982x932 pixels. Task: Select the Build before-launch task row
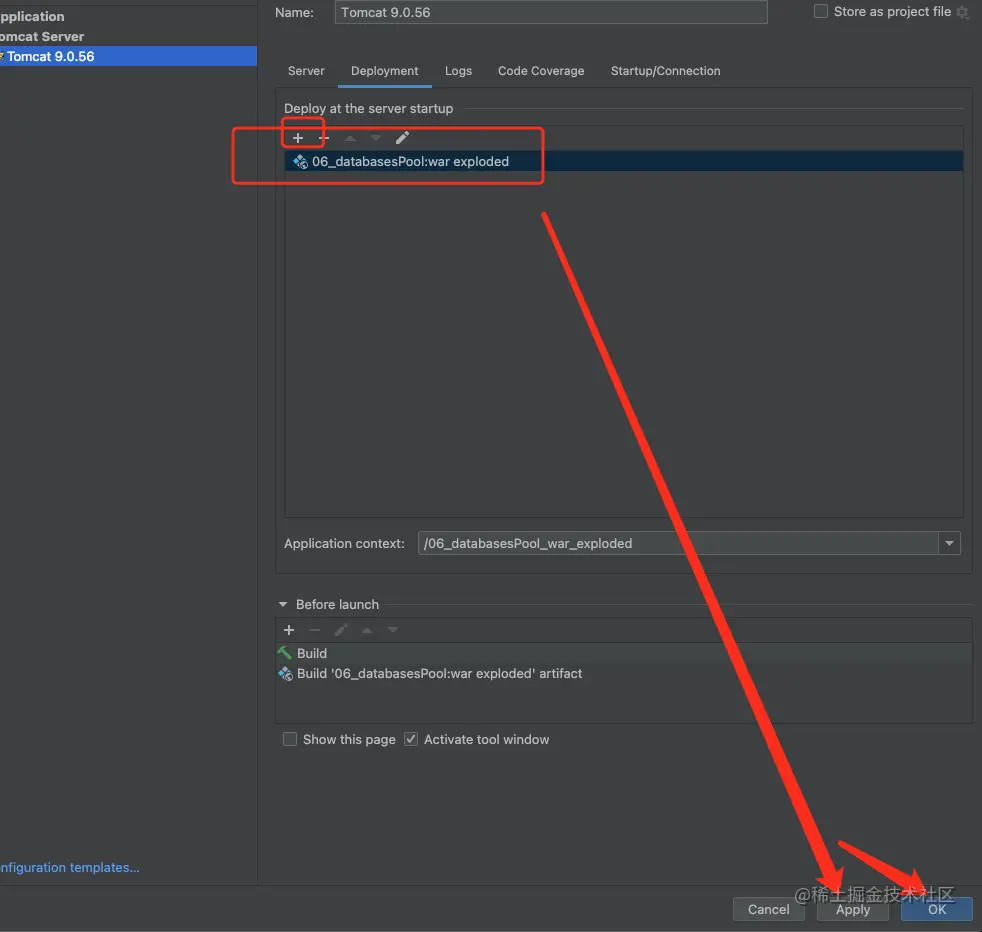click(624, 653)
